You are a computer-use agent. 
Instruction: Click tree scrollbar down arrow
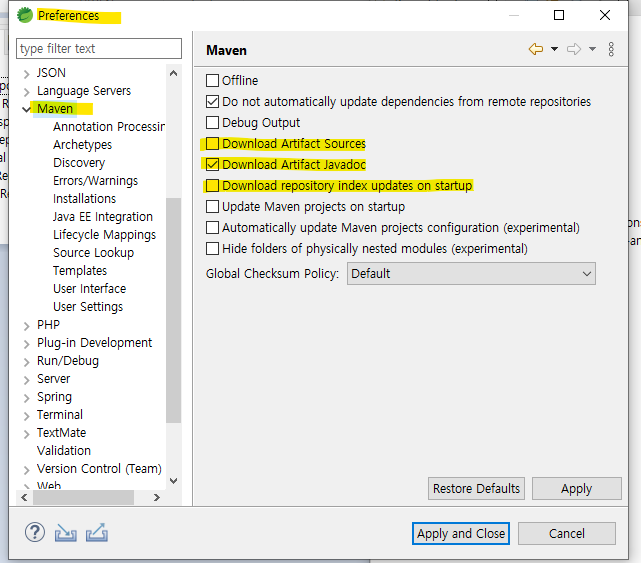[x=173, y=481]
